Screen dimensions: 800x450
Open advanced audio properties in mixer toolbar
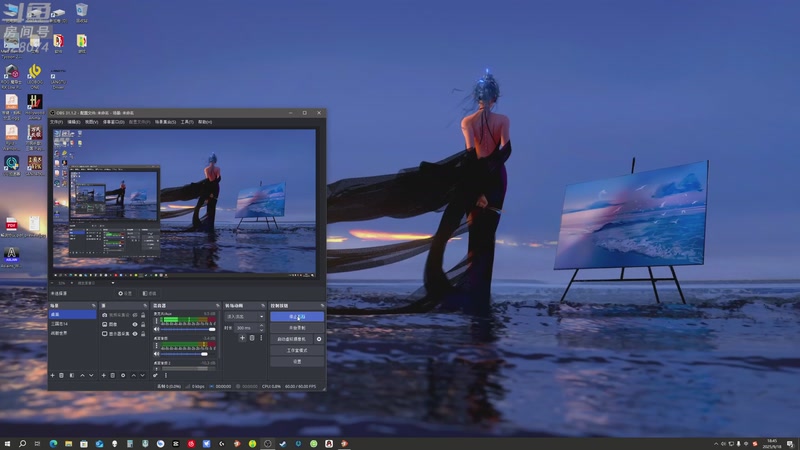[156, 376]
